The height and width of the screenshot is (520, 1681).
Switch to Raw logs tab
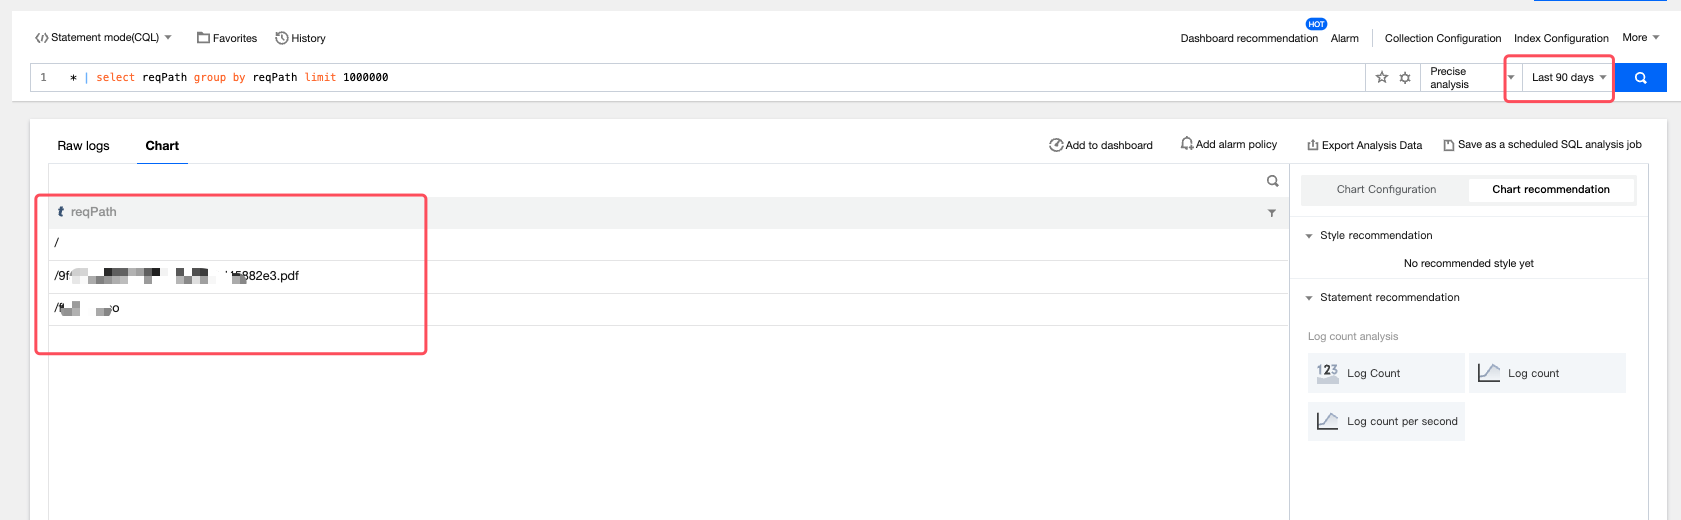coord(83,146)
